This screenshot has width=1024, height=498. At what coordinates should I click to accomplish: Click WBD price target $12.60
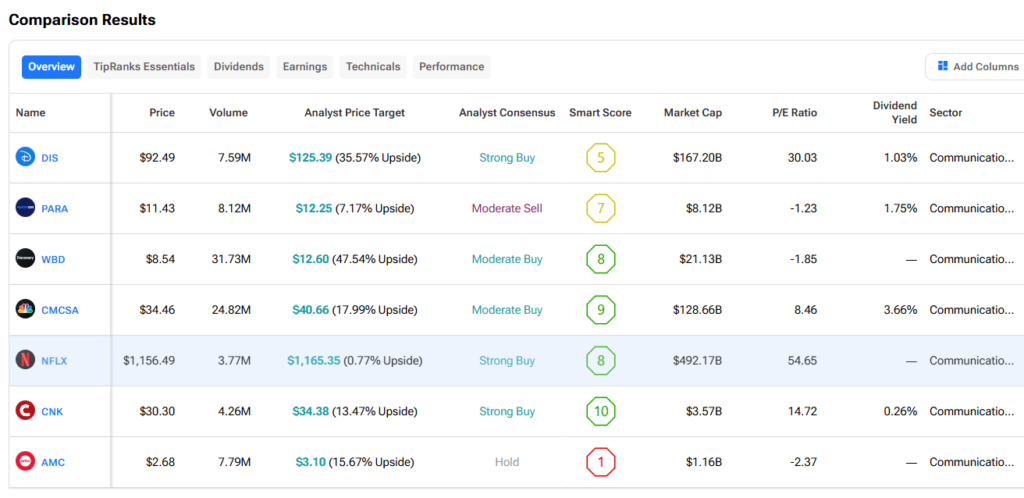click(310, 259)
